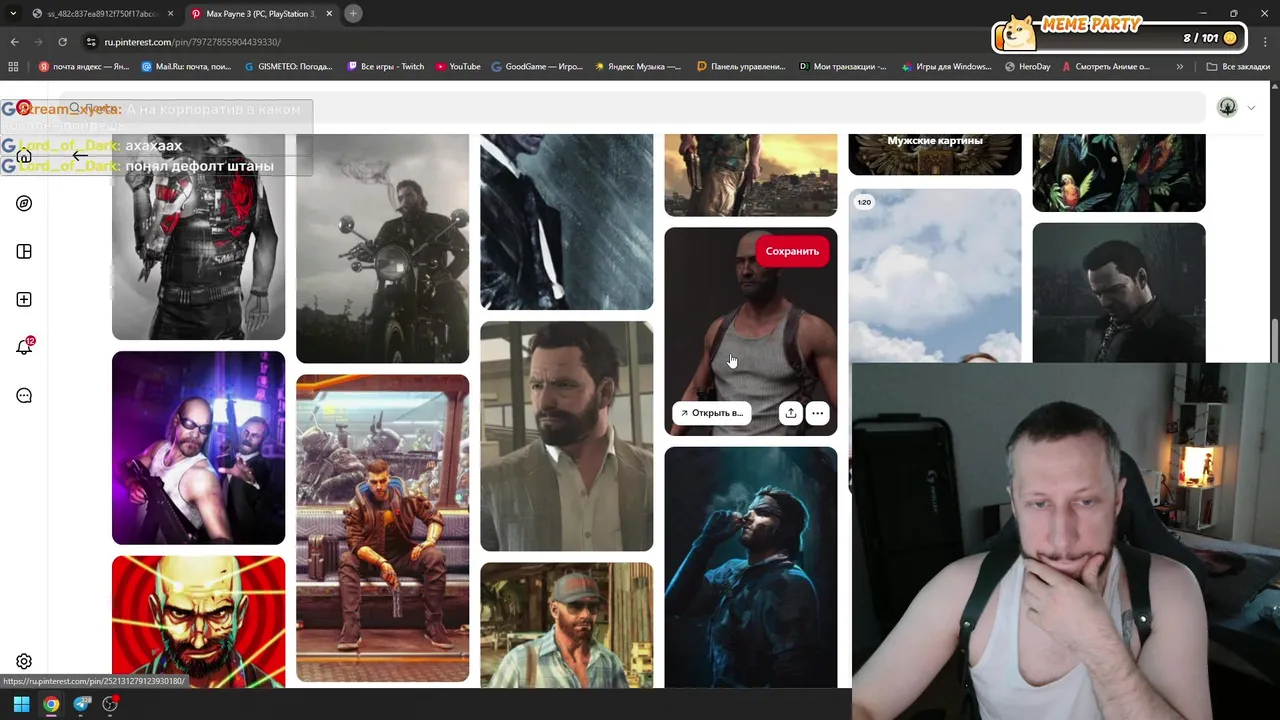The height and width of the screenshot is (720, 1280).
Task: Expand the accounts chevron next to avatar
Action: click(x=1251, y=107)
